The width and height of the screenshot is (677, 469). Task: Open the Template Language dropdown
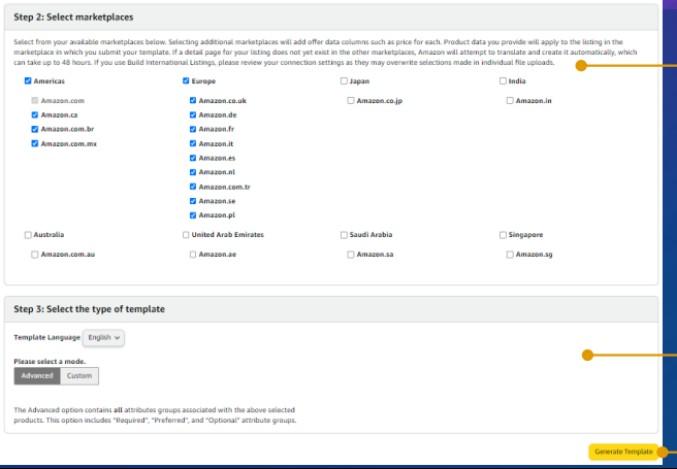[x=104, y=338]
